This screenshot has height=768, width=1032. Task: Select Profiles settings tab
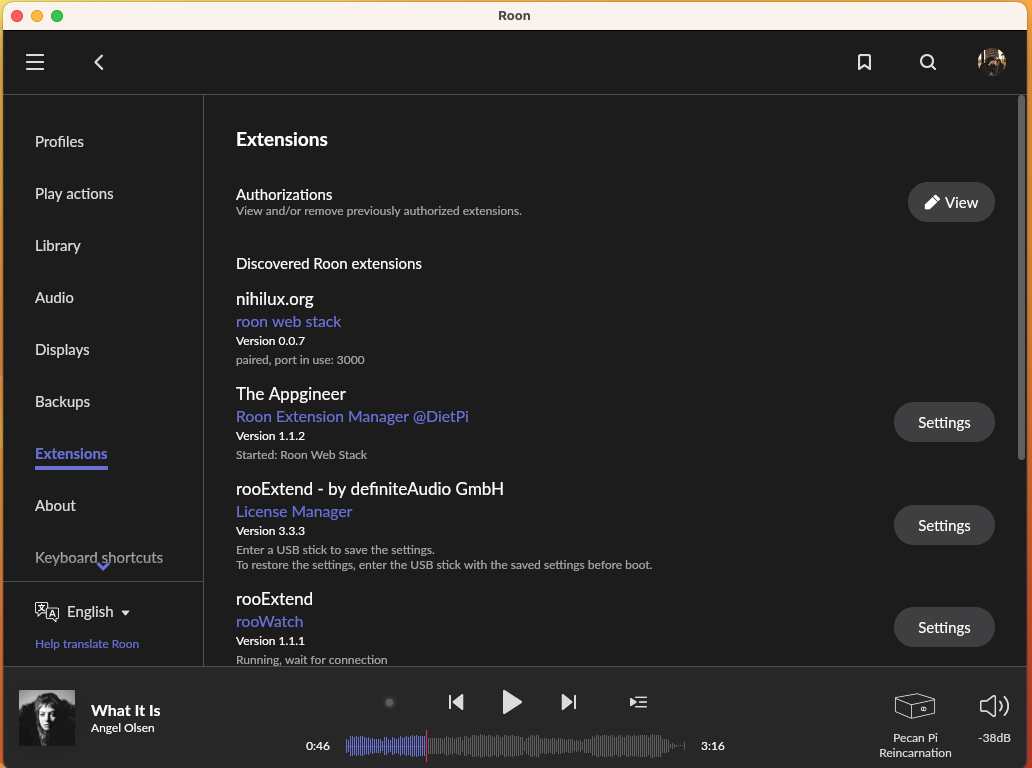[x=59, y=141]
